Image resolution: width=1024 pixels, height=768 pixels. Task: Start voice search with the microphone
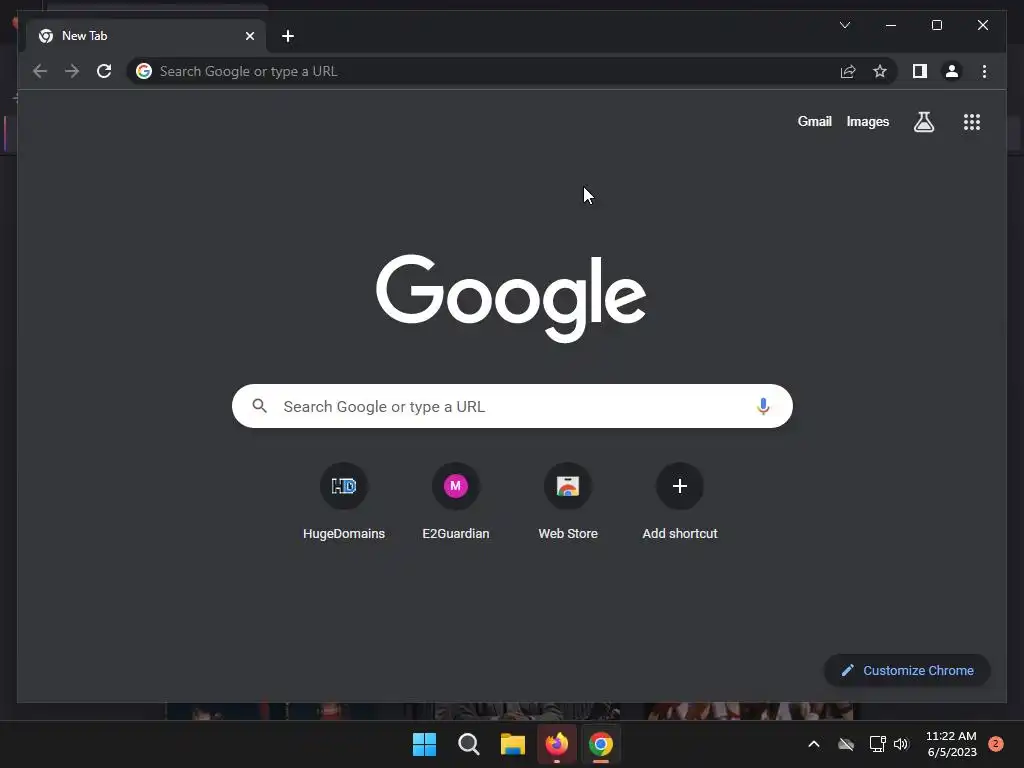763,406
